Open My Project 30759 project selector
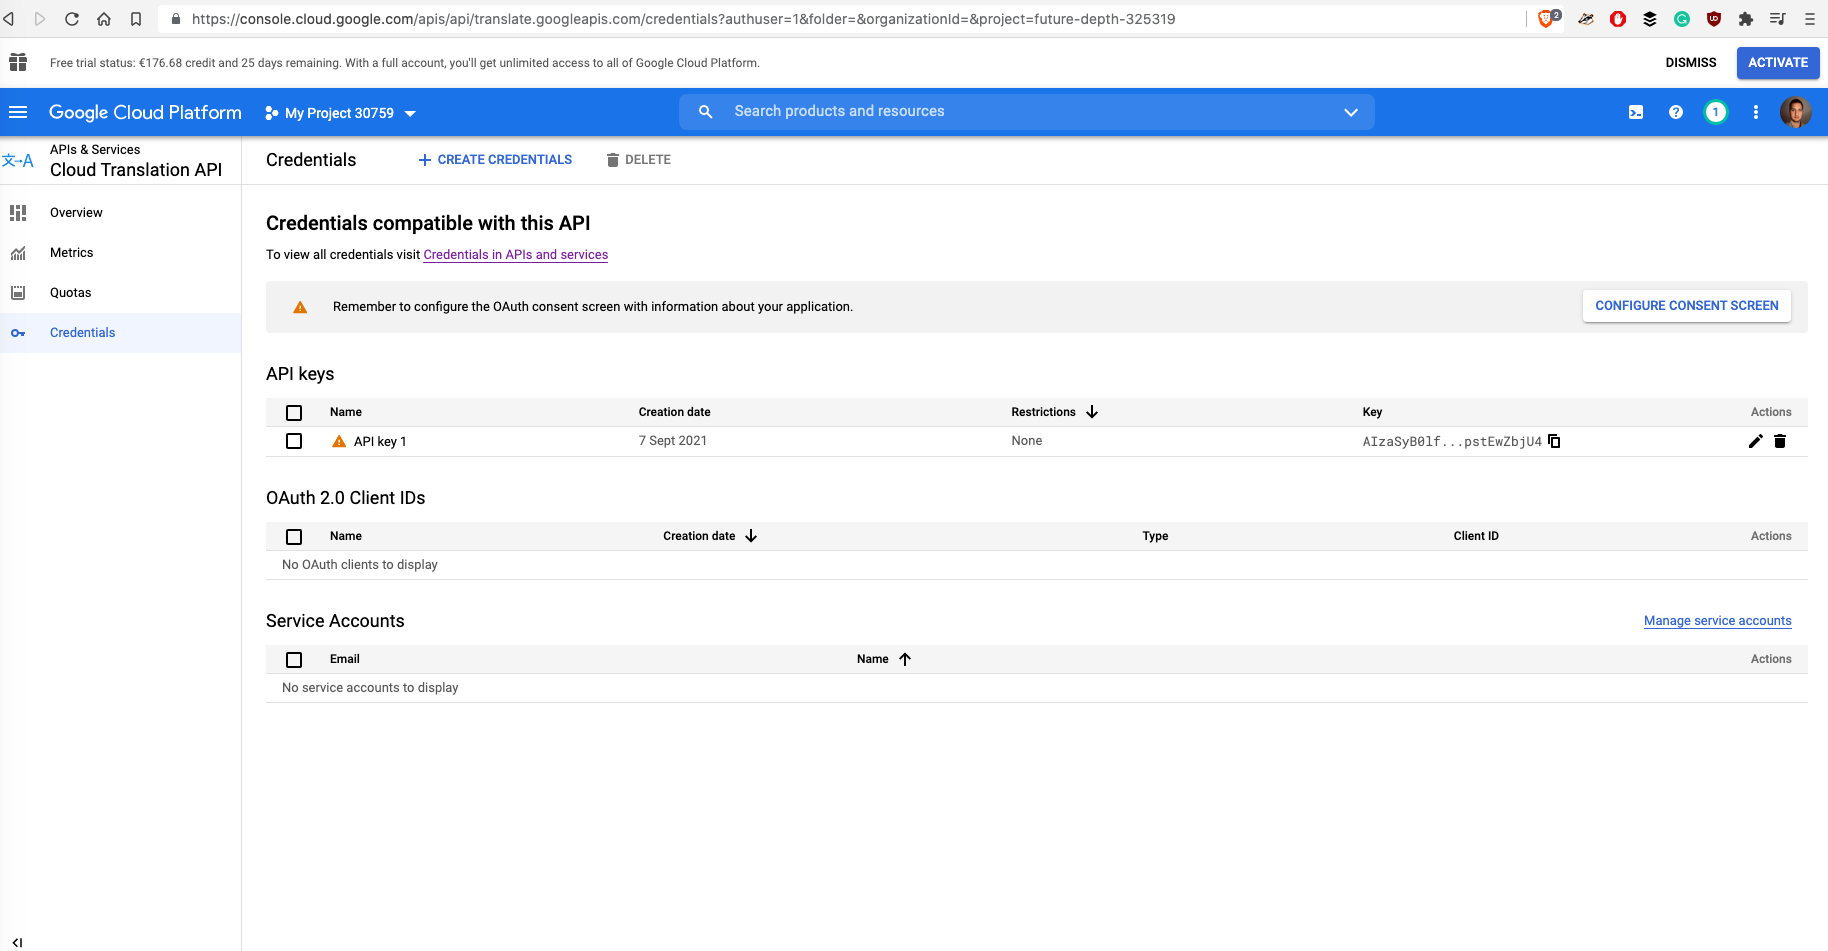 click(x=340, y=113)
